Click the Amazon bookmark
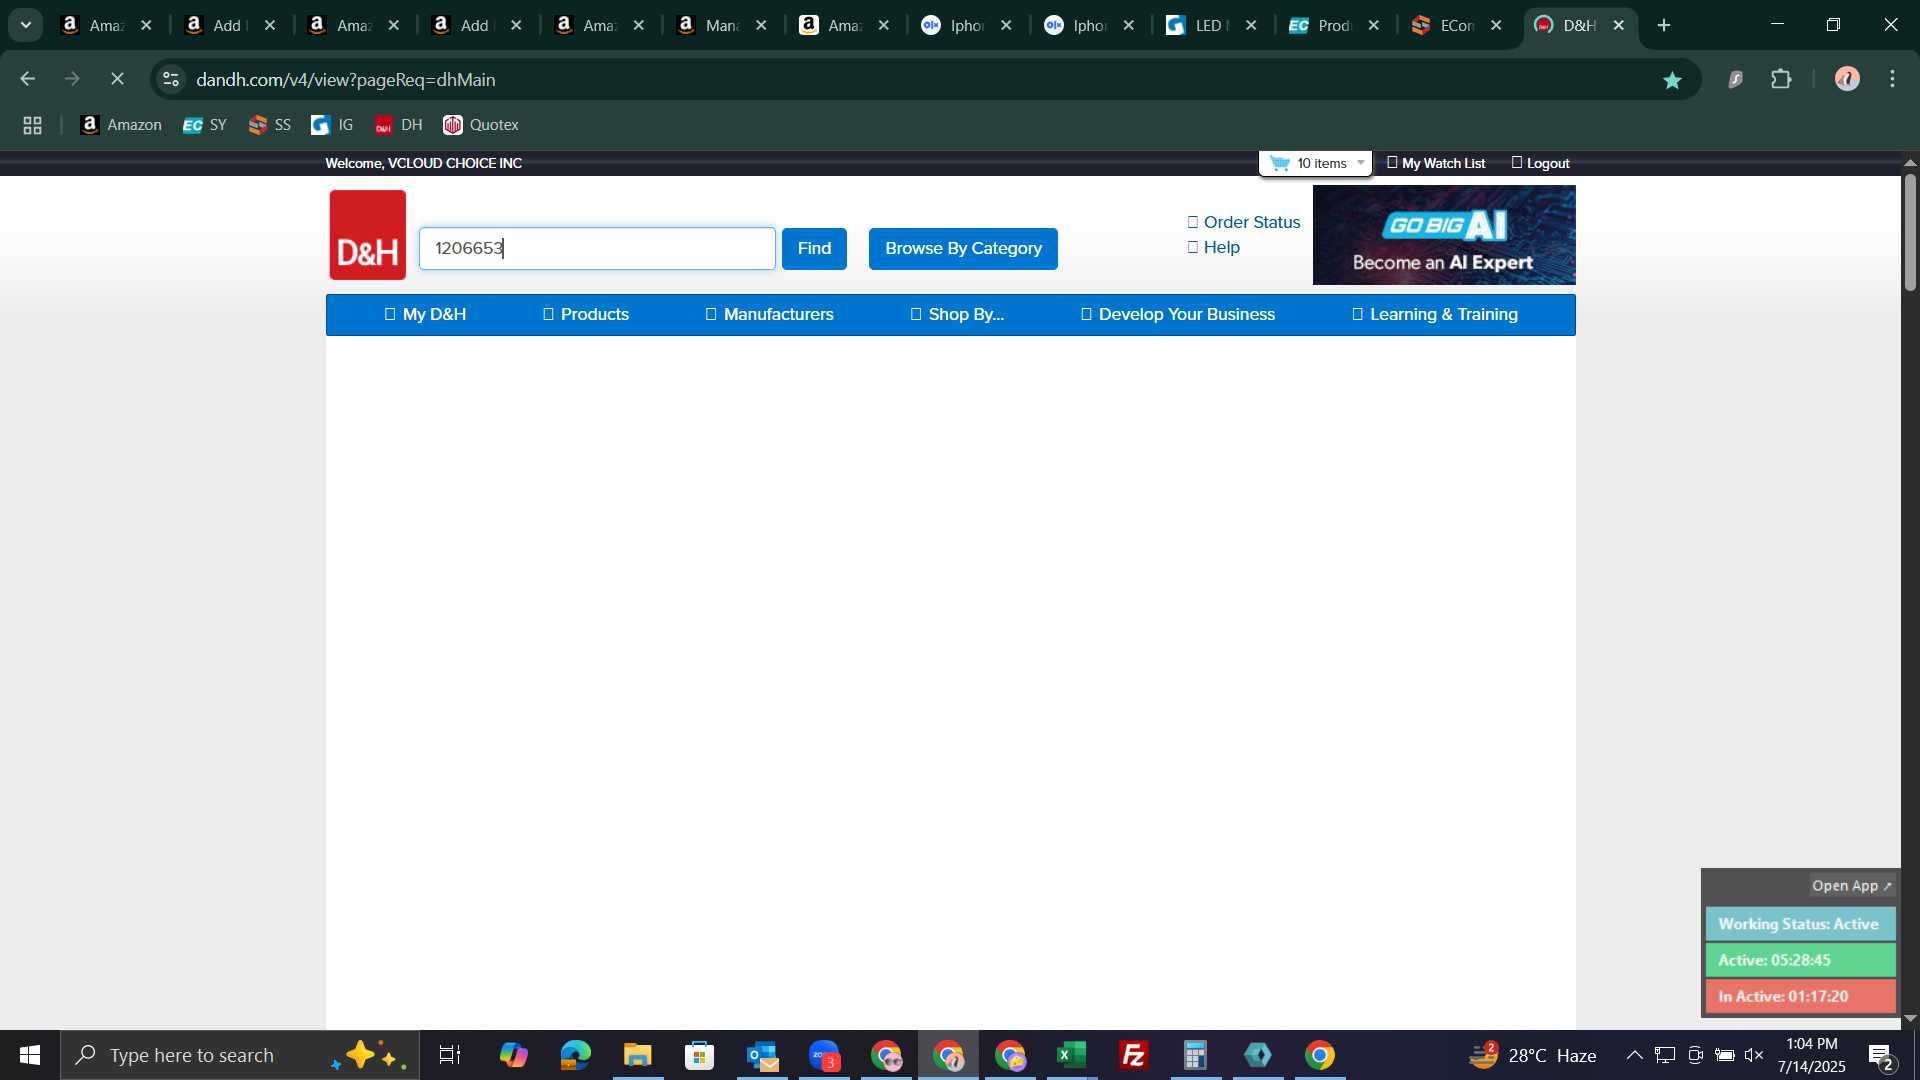The image size is (1920, 1080). coord(121,125)
